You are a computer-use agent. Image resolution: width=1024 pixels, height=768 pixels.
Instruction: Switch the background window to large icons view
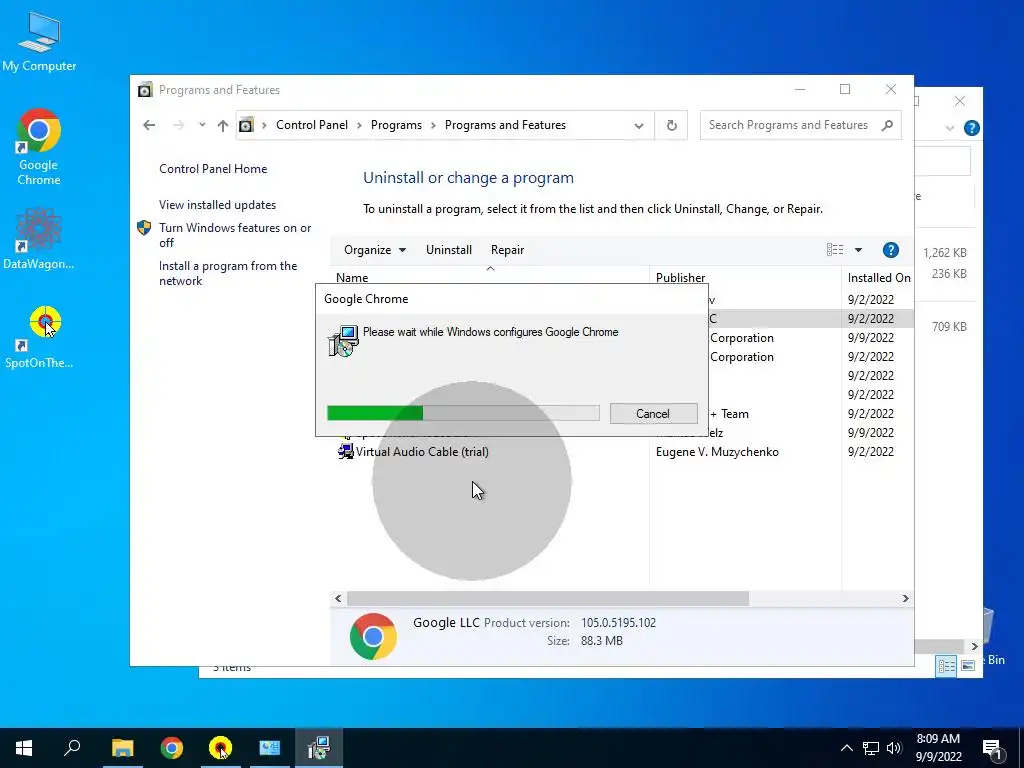[968, 666]
